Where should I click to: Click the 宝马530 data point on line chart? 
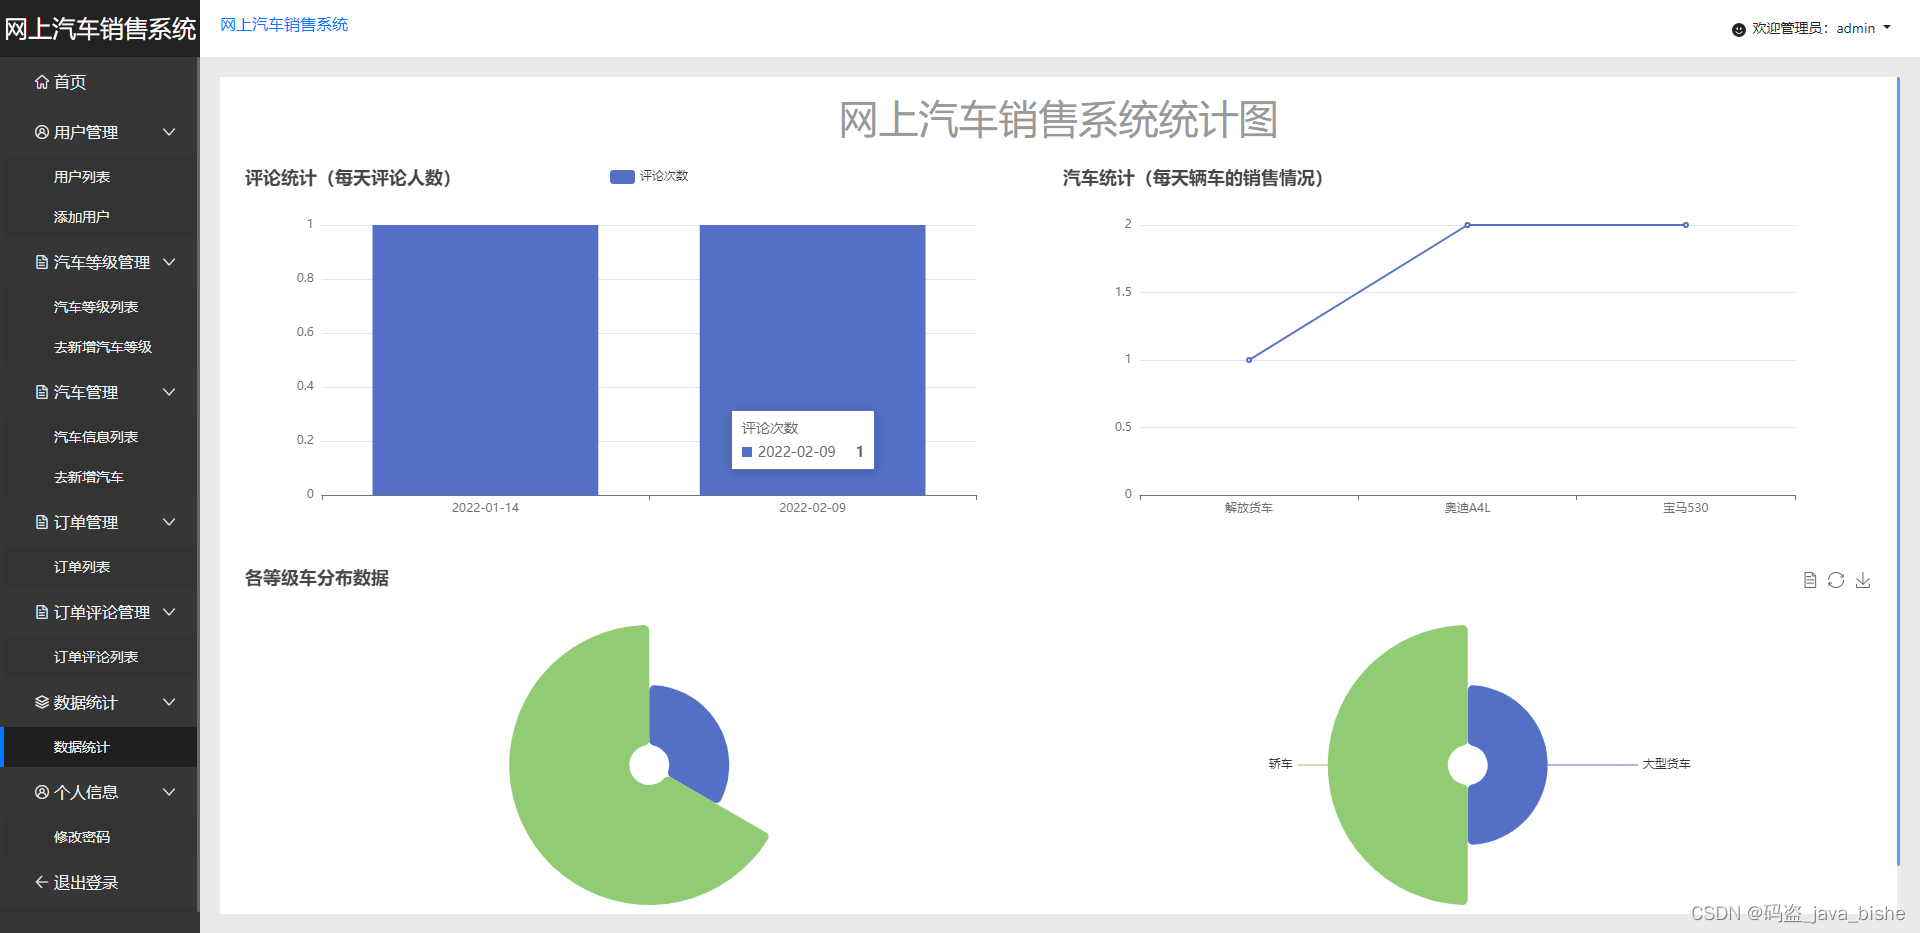1686,225
